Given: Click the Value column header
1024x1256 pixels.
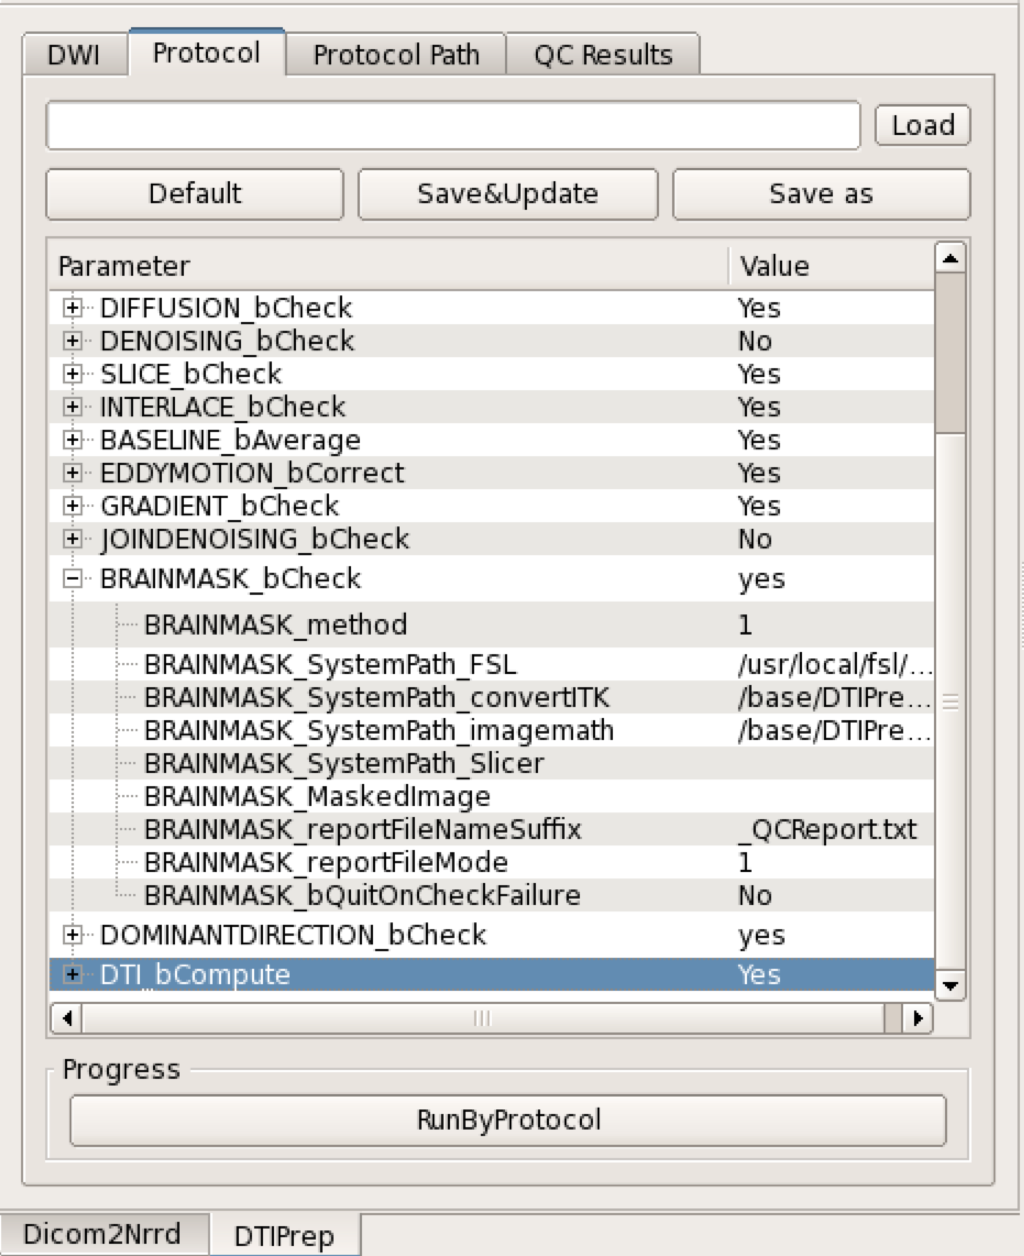Looking at the screenshot, I should tap(774, 266).
